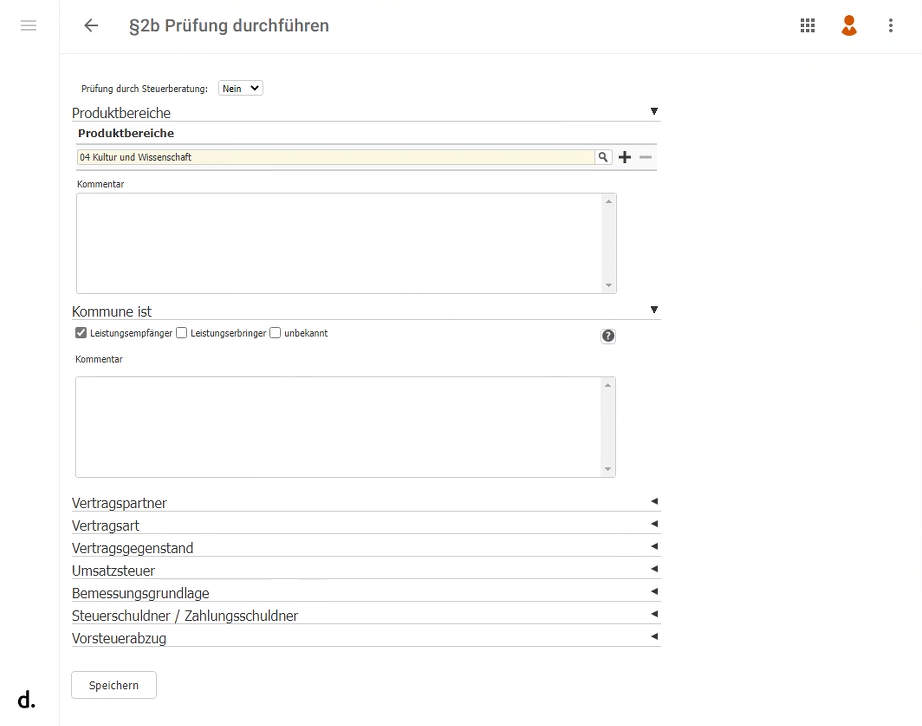Click the Speichern button
The height and width of the screenshot is (726, 922).
(114, 685)
